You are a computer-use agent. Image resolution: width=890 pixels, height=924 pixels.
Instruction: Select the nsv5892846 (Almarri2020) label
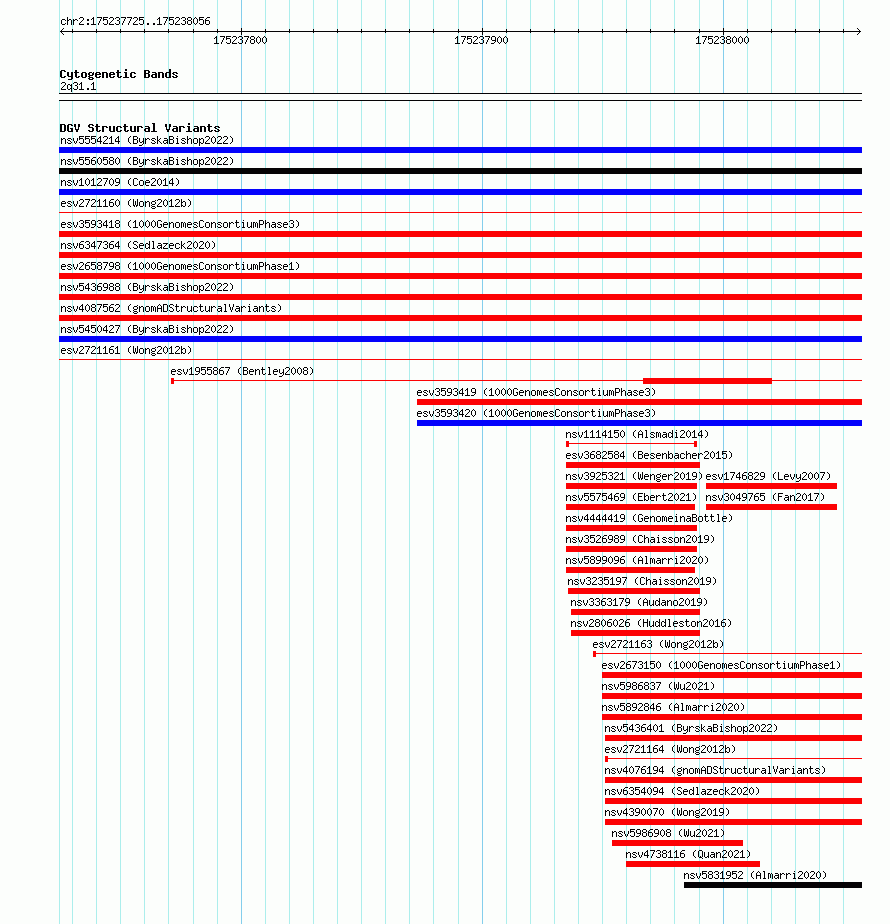(x=674, y=707)
